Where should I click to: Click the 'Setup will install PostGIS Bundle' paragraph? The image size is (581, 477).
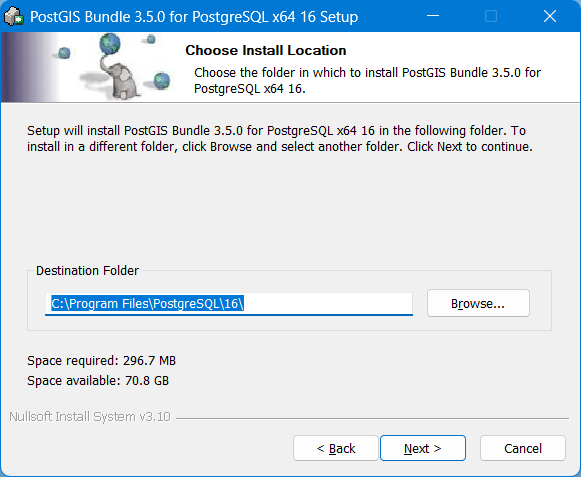coord(280,139)
